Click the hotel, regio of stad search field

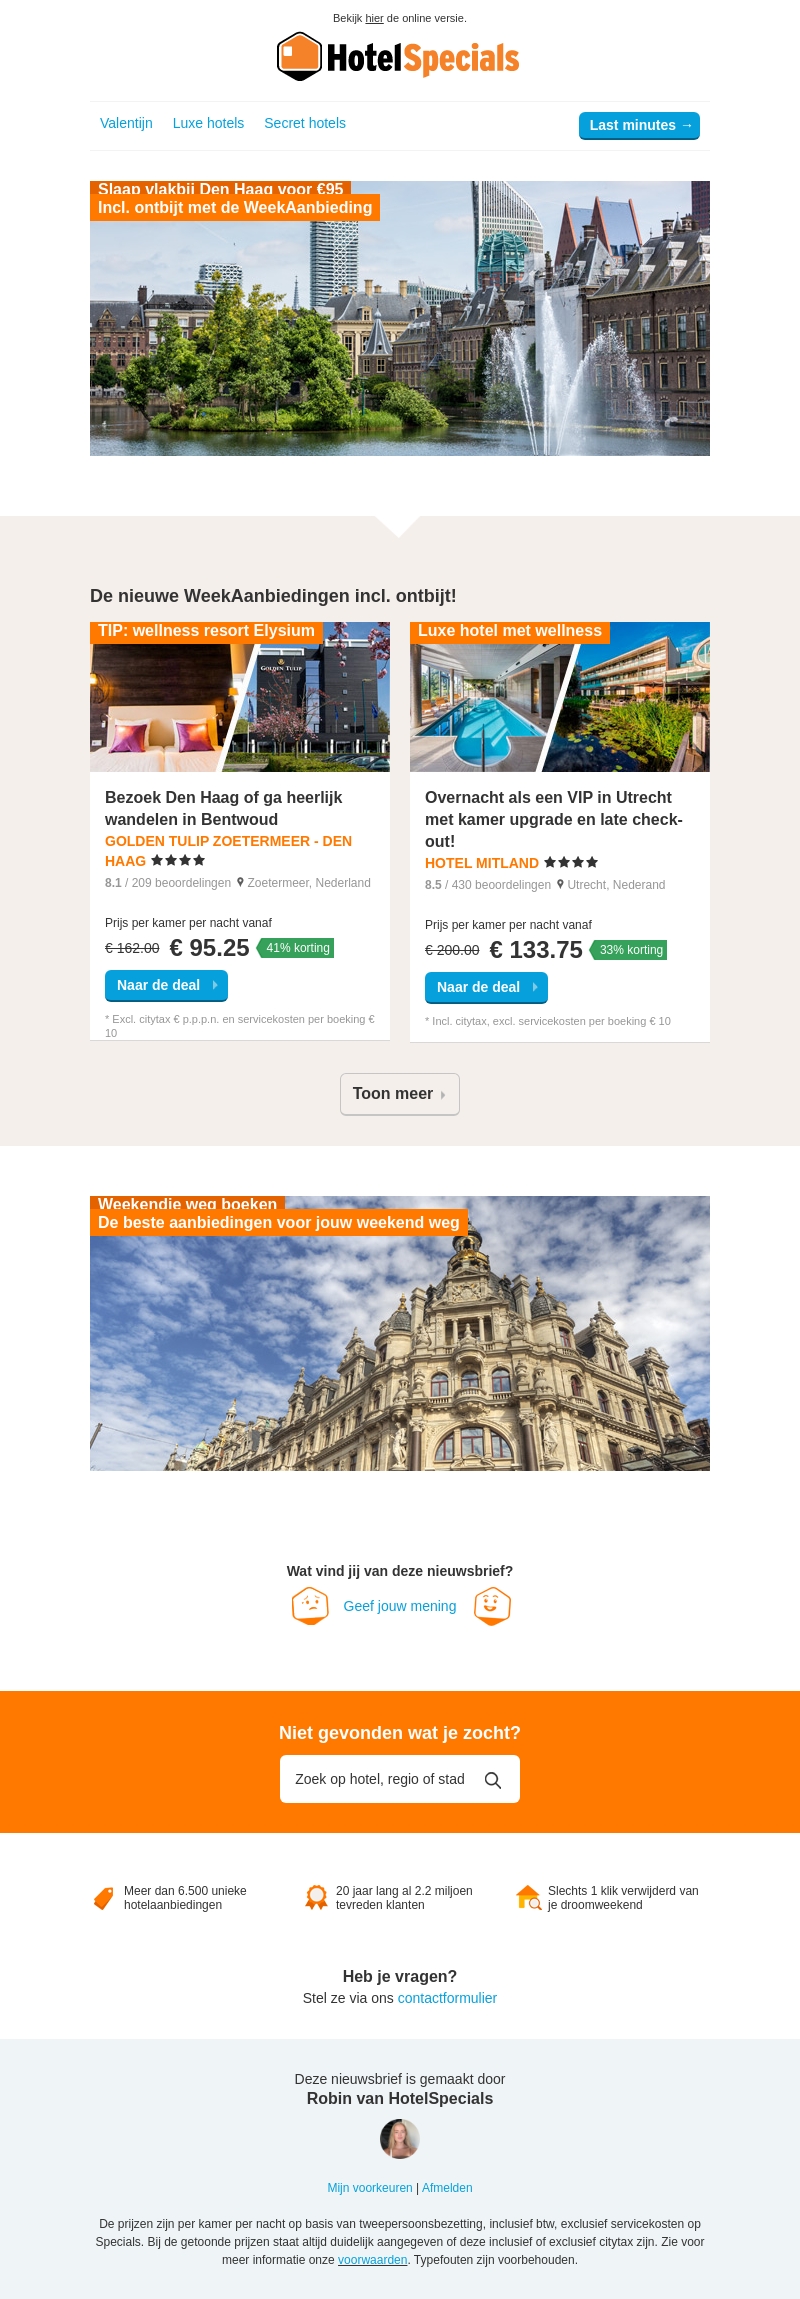click(x=400, y=1779)
